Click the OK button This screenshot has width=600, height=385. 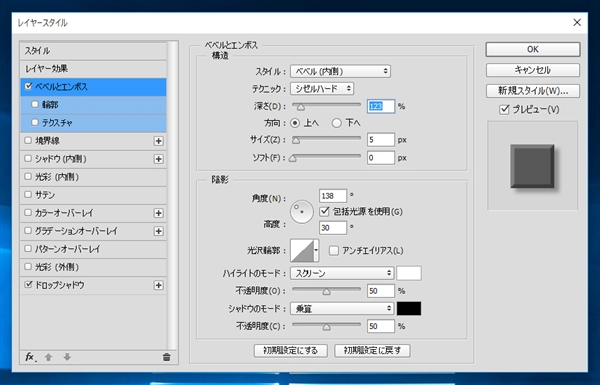[533, 49]
